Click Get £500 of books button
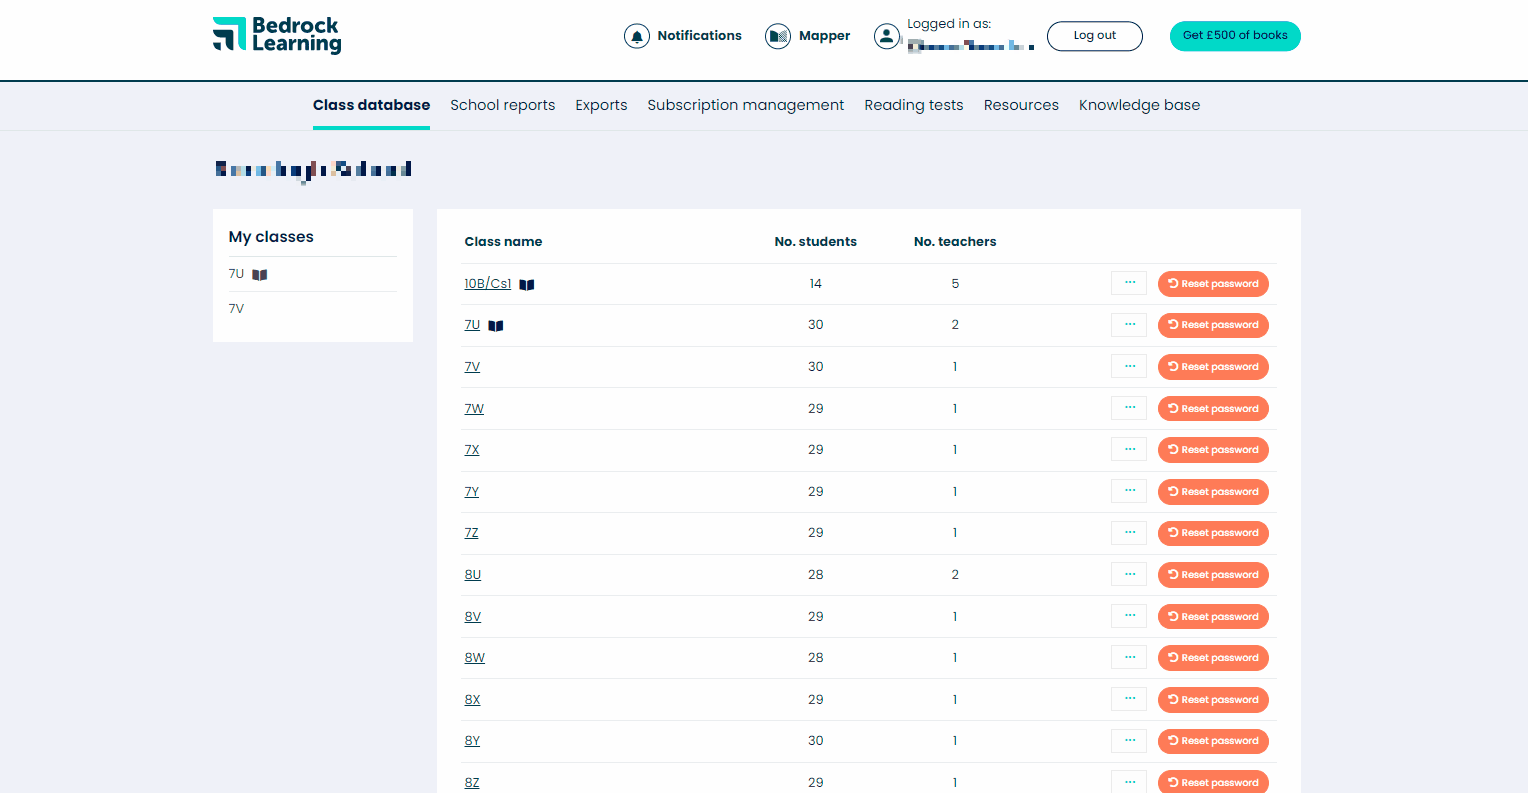Image resolution: width=1528 pixels, height=793 pixels. 1235,36
